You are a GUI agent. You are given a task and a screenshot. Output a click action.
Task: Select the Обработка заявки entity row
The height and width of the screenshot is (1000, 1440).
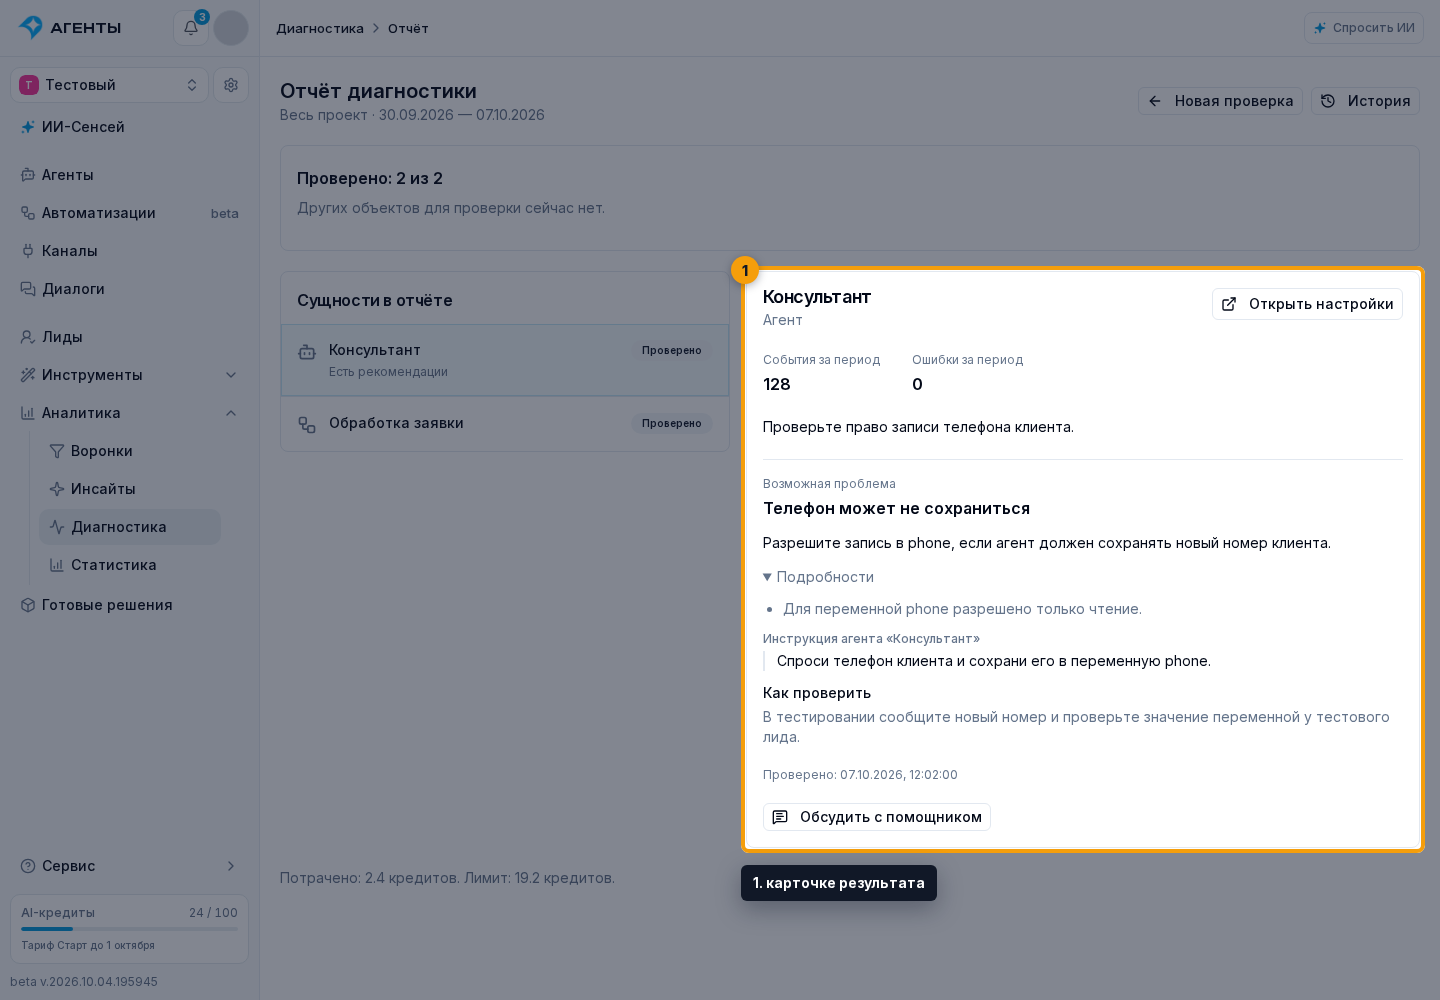click(505, 424)
